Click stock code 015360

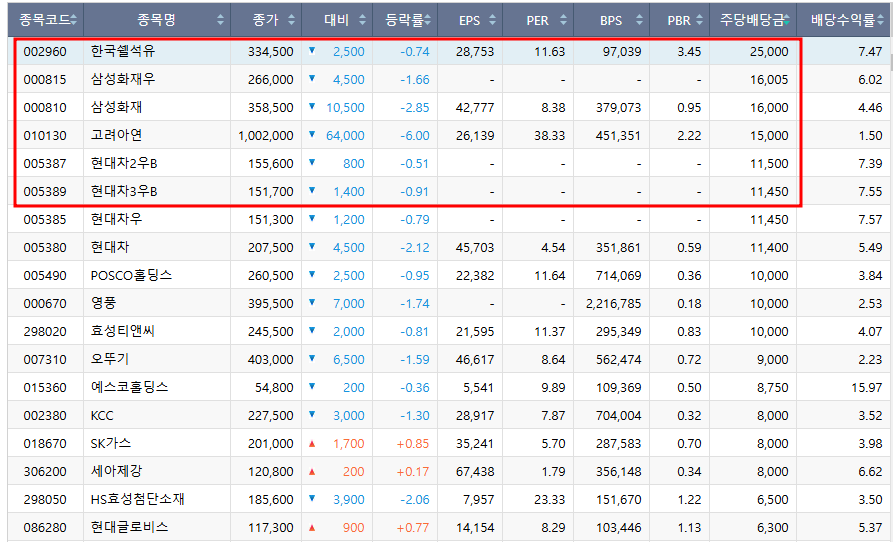[45, 388]
